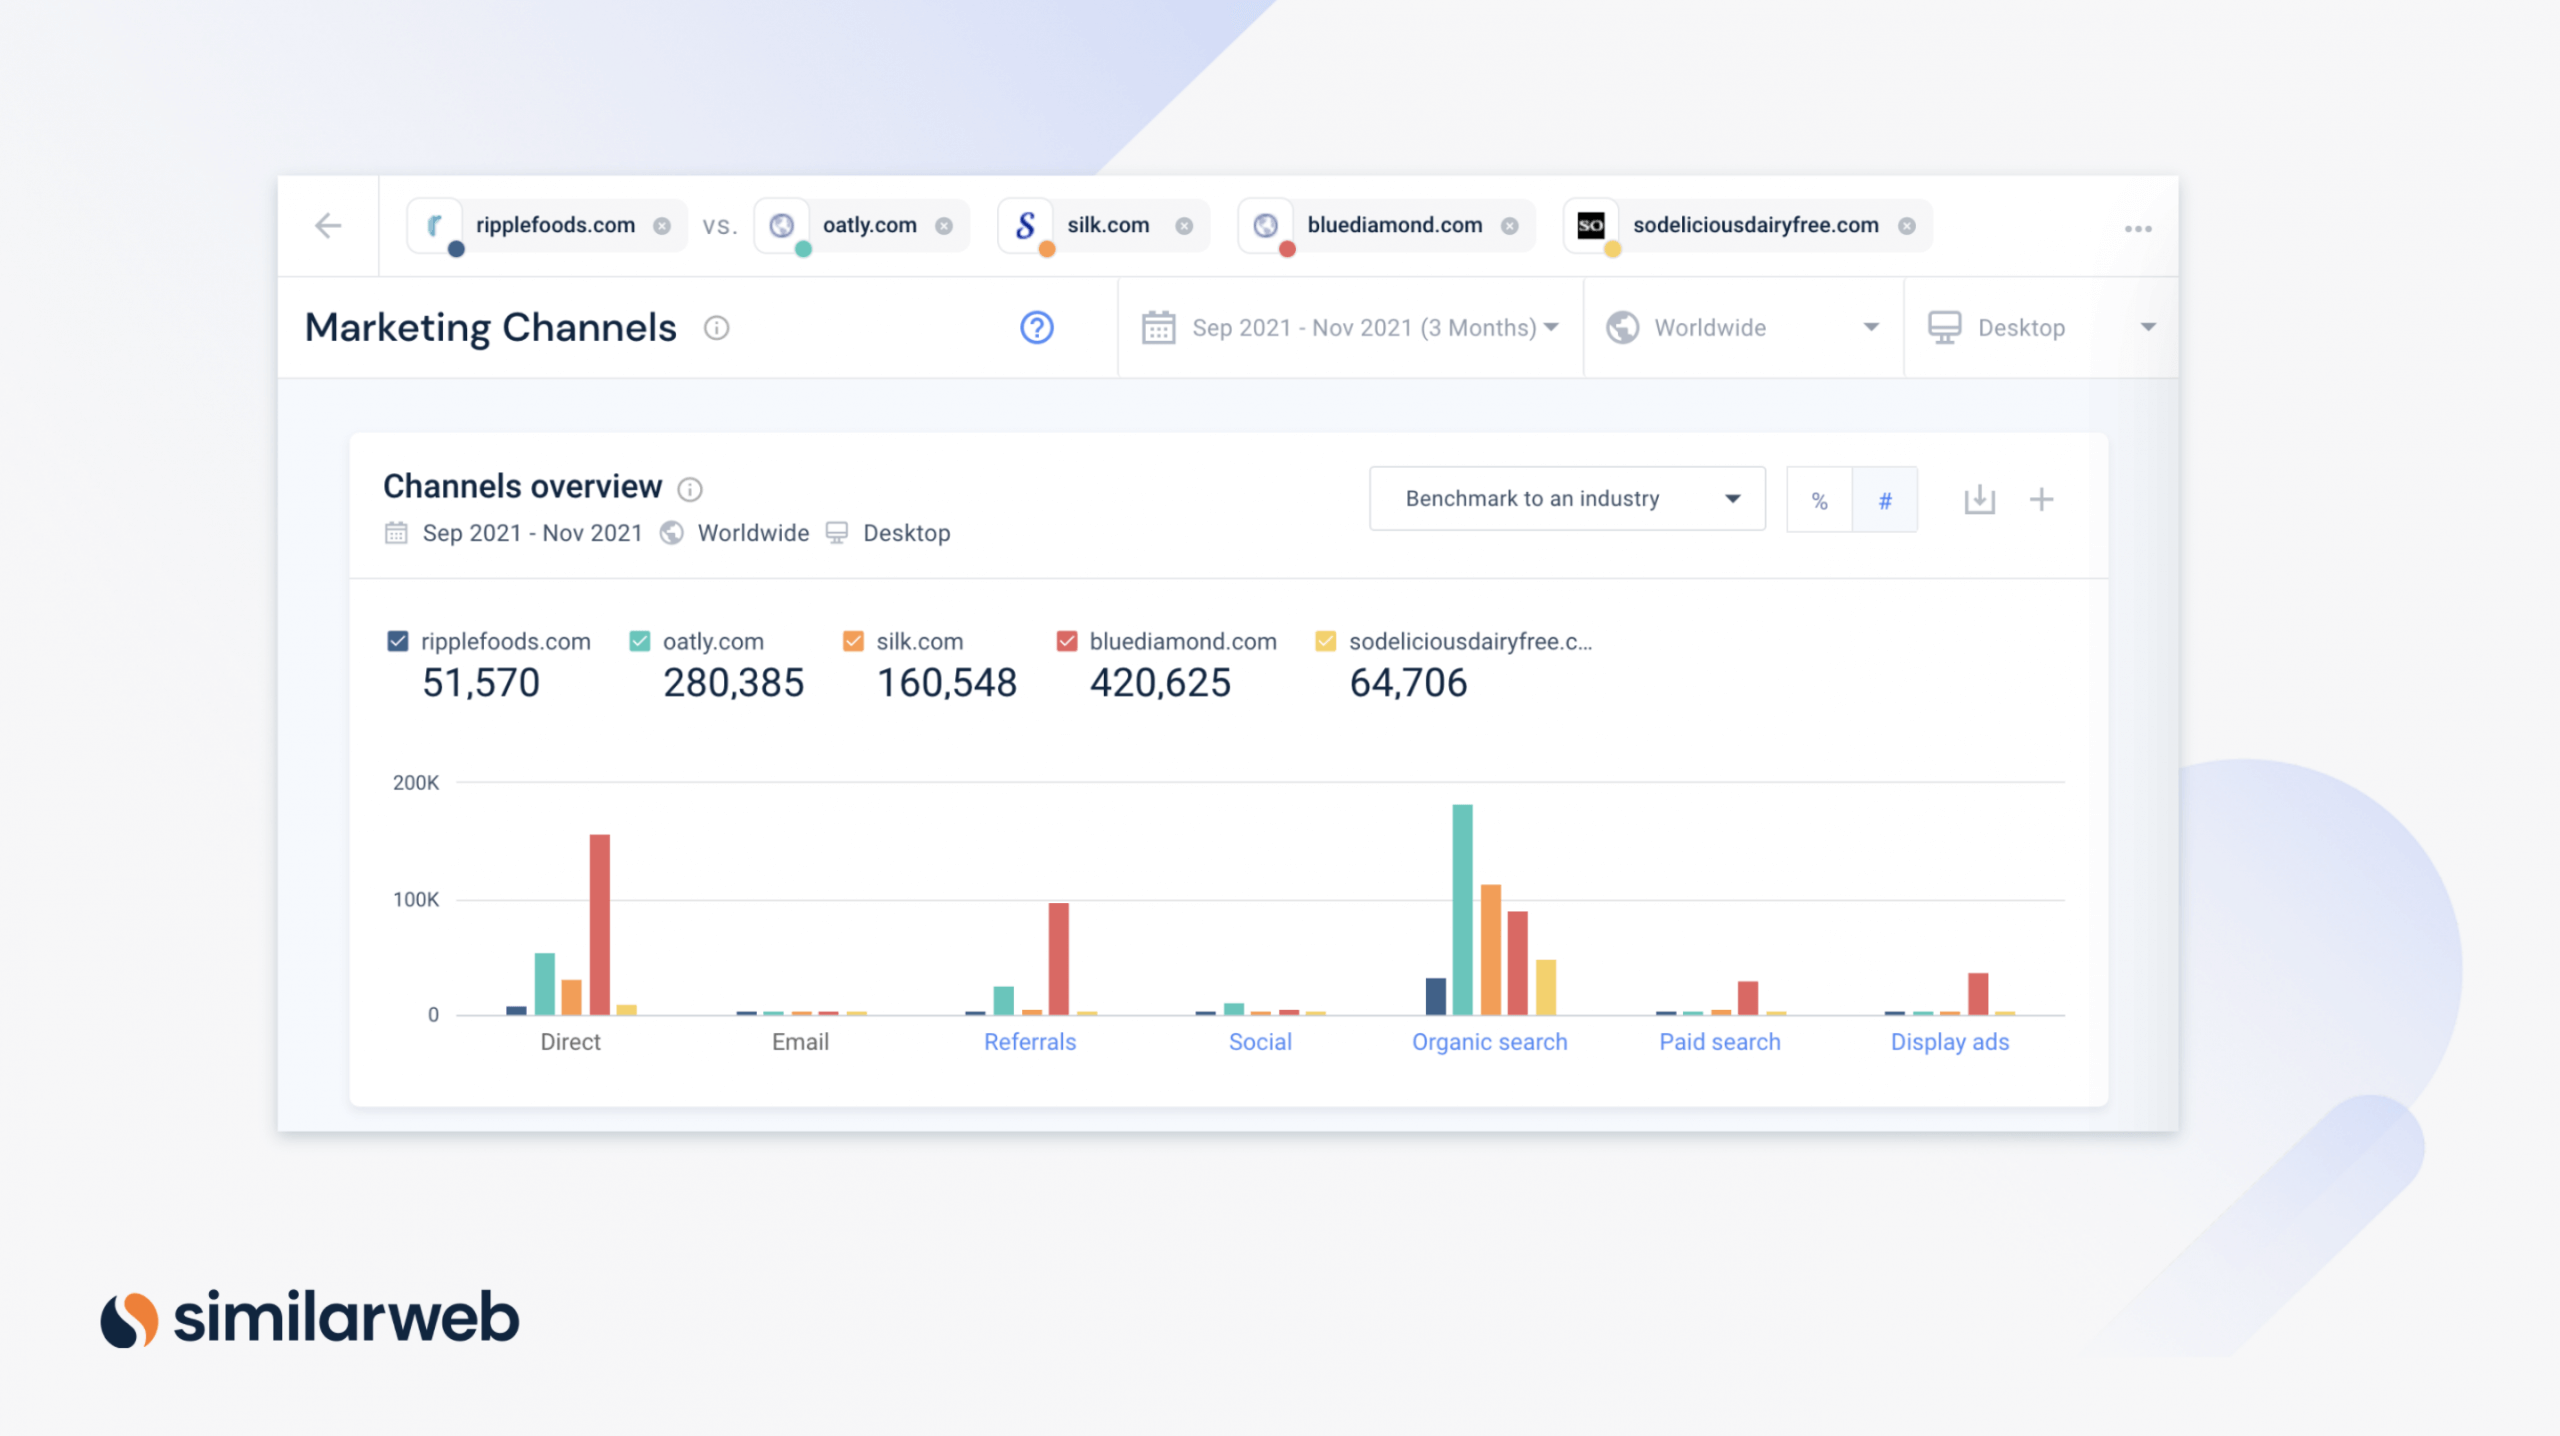Click the back navigation arrow button
Screen dimensions: 2560x1436
pos(329,227)
